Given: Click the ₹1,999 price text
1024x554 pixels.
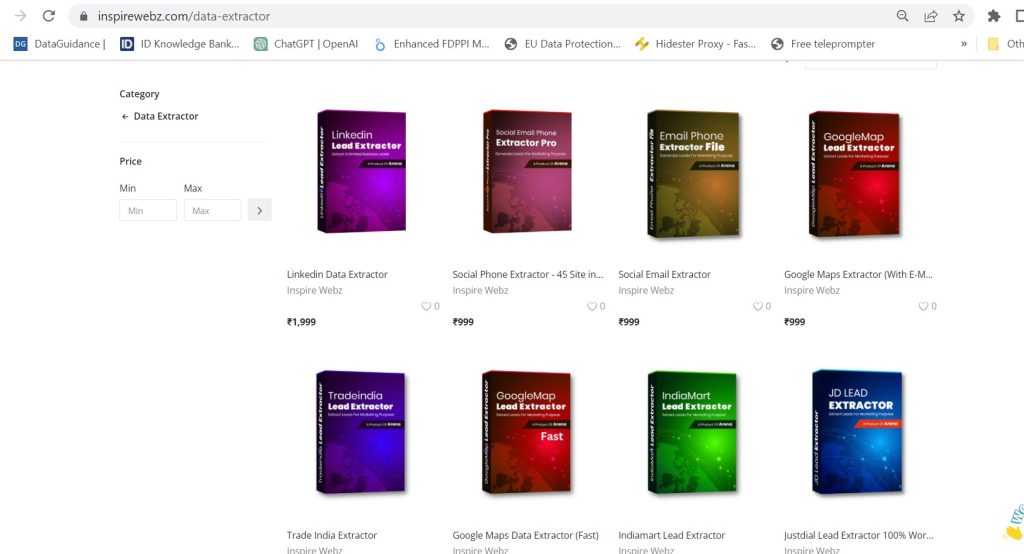Looking at the screenshot, I should click(x=301, y=321).
